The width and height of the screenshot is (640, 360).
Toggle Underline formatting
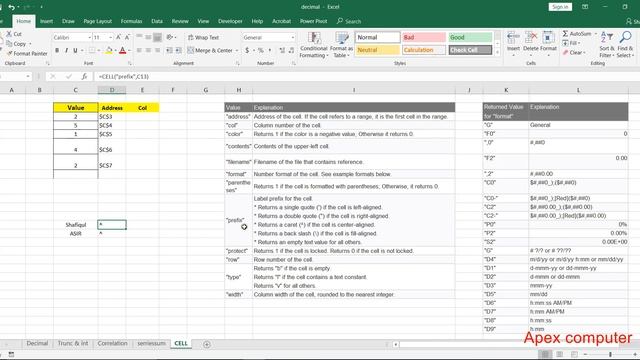click(75, 50)
